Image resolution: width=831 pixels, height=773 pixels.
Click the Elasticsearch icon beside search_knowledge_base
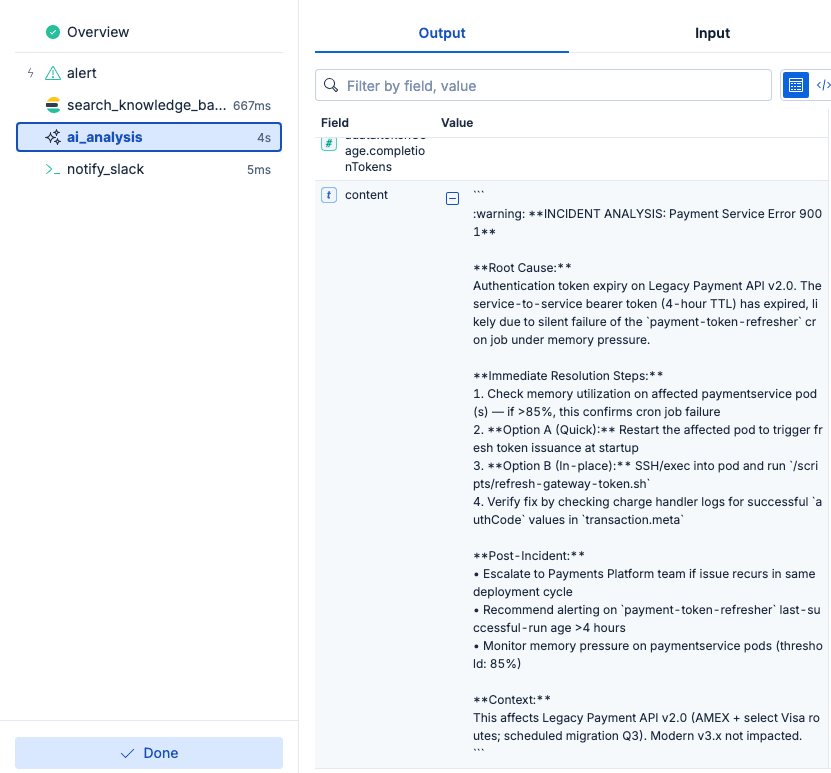tap(53, 105)
